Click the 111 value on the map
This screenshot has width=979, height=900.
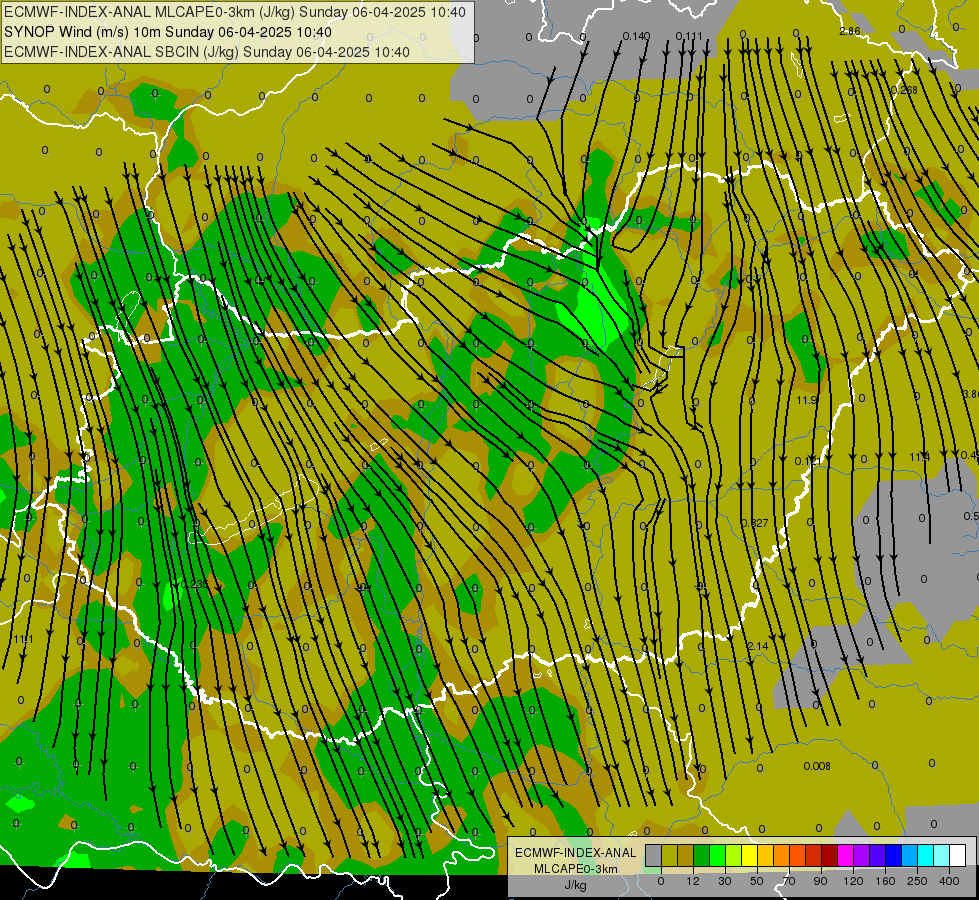pos(23,640)
